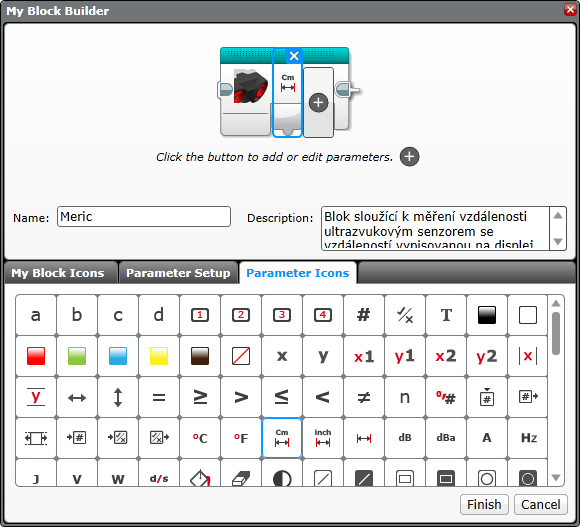Pick the horizontal double arrow icon
The width and height of the screenshot is (580, 527).
pos(77,397)
